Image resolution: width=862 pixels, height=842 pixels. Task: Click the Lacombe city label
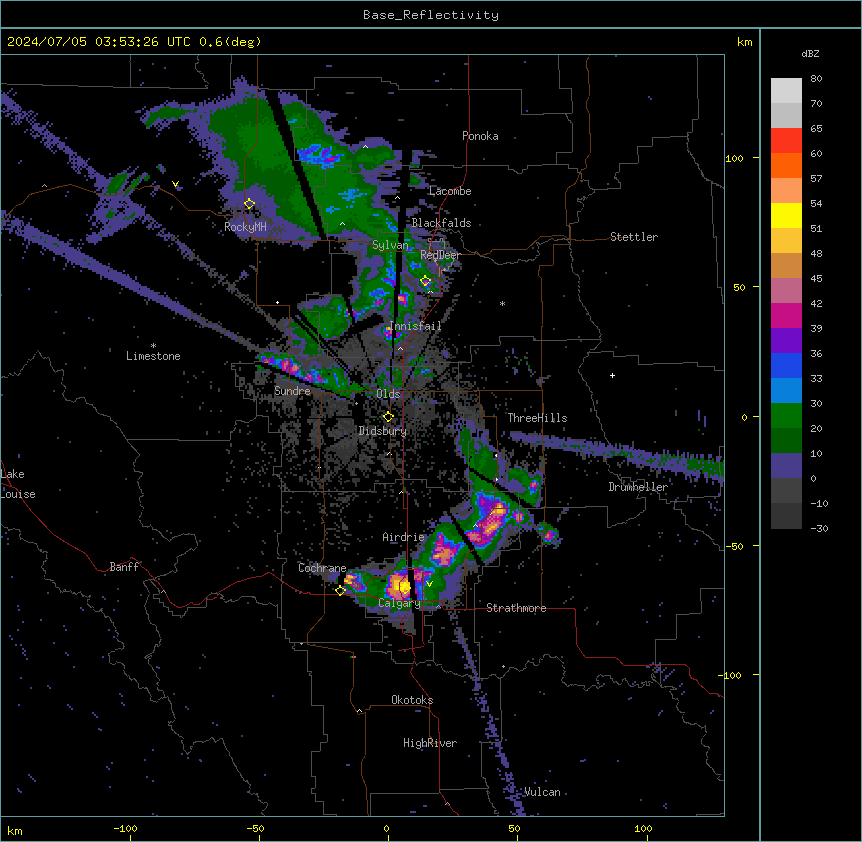(x=450, y=191)
